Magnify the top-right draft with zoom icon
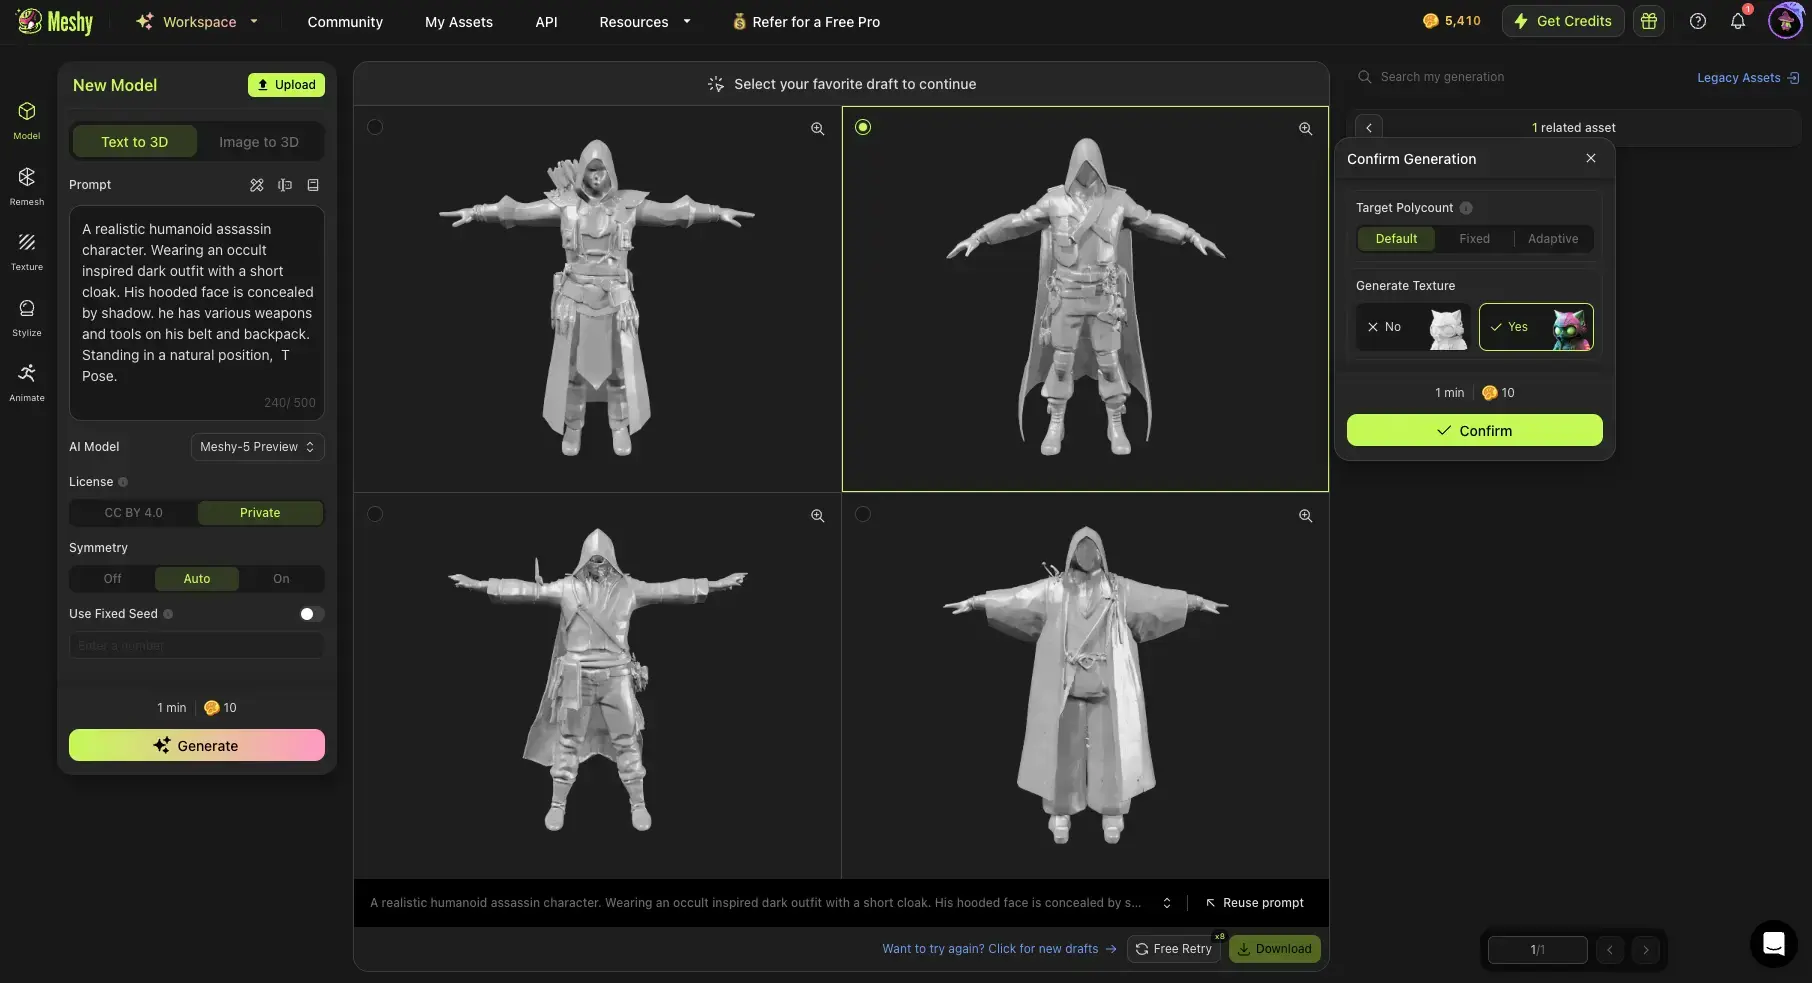The image size is (1812, 983). [1305, 128]
